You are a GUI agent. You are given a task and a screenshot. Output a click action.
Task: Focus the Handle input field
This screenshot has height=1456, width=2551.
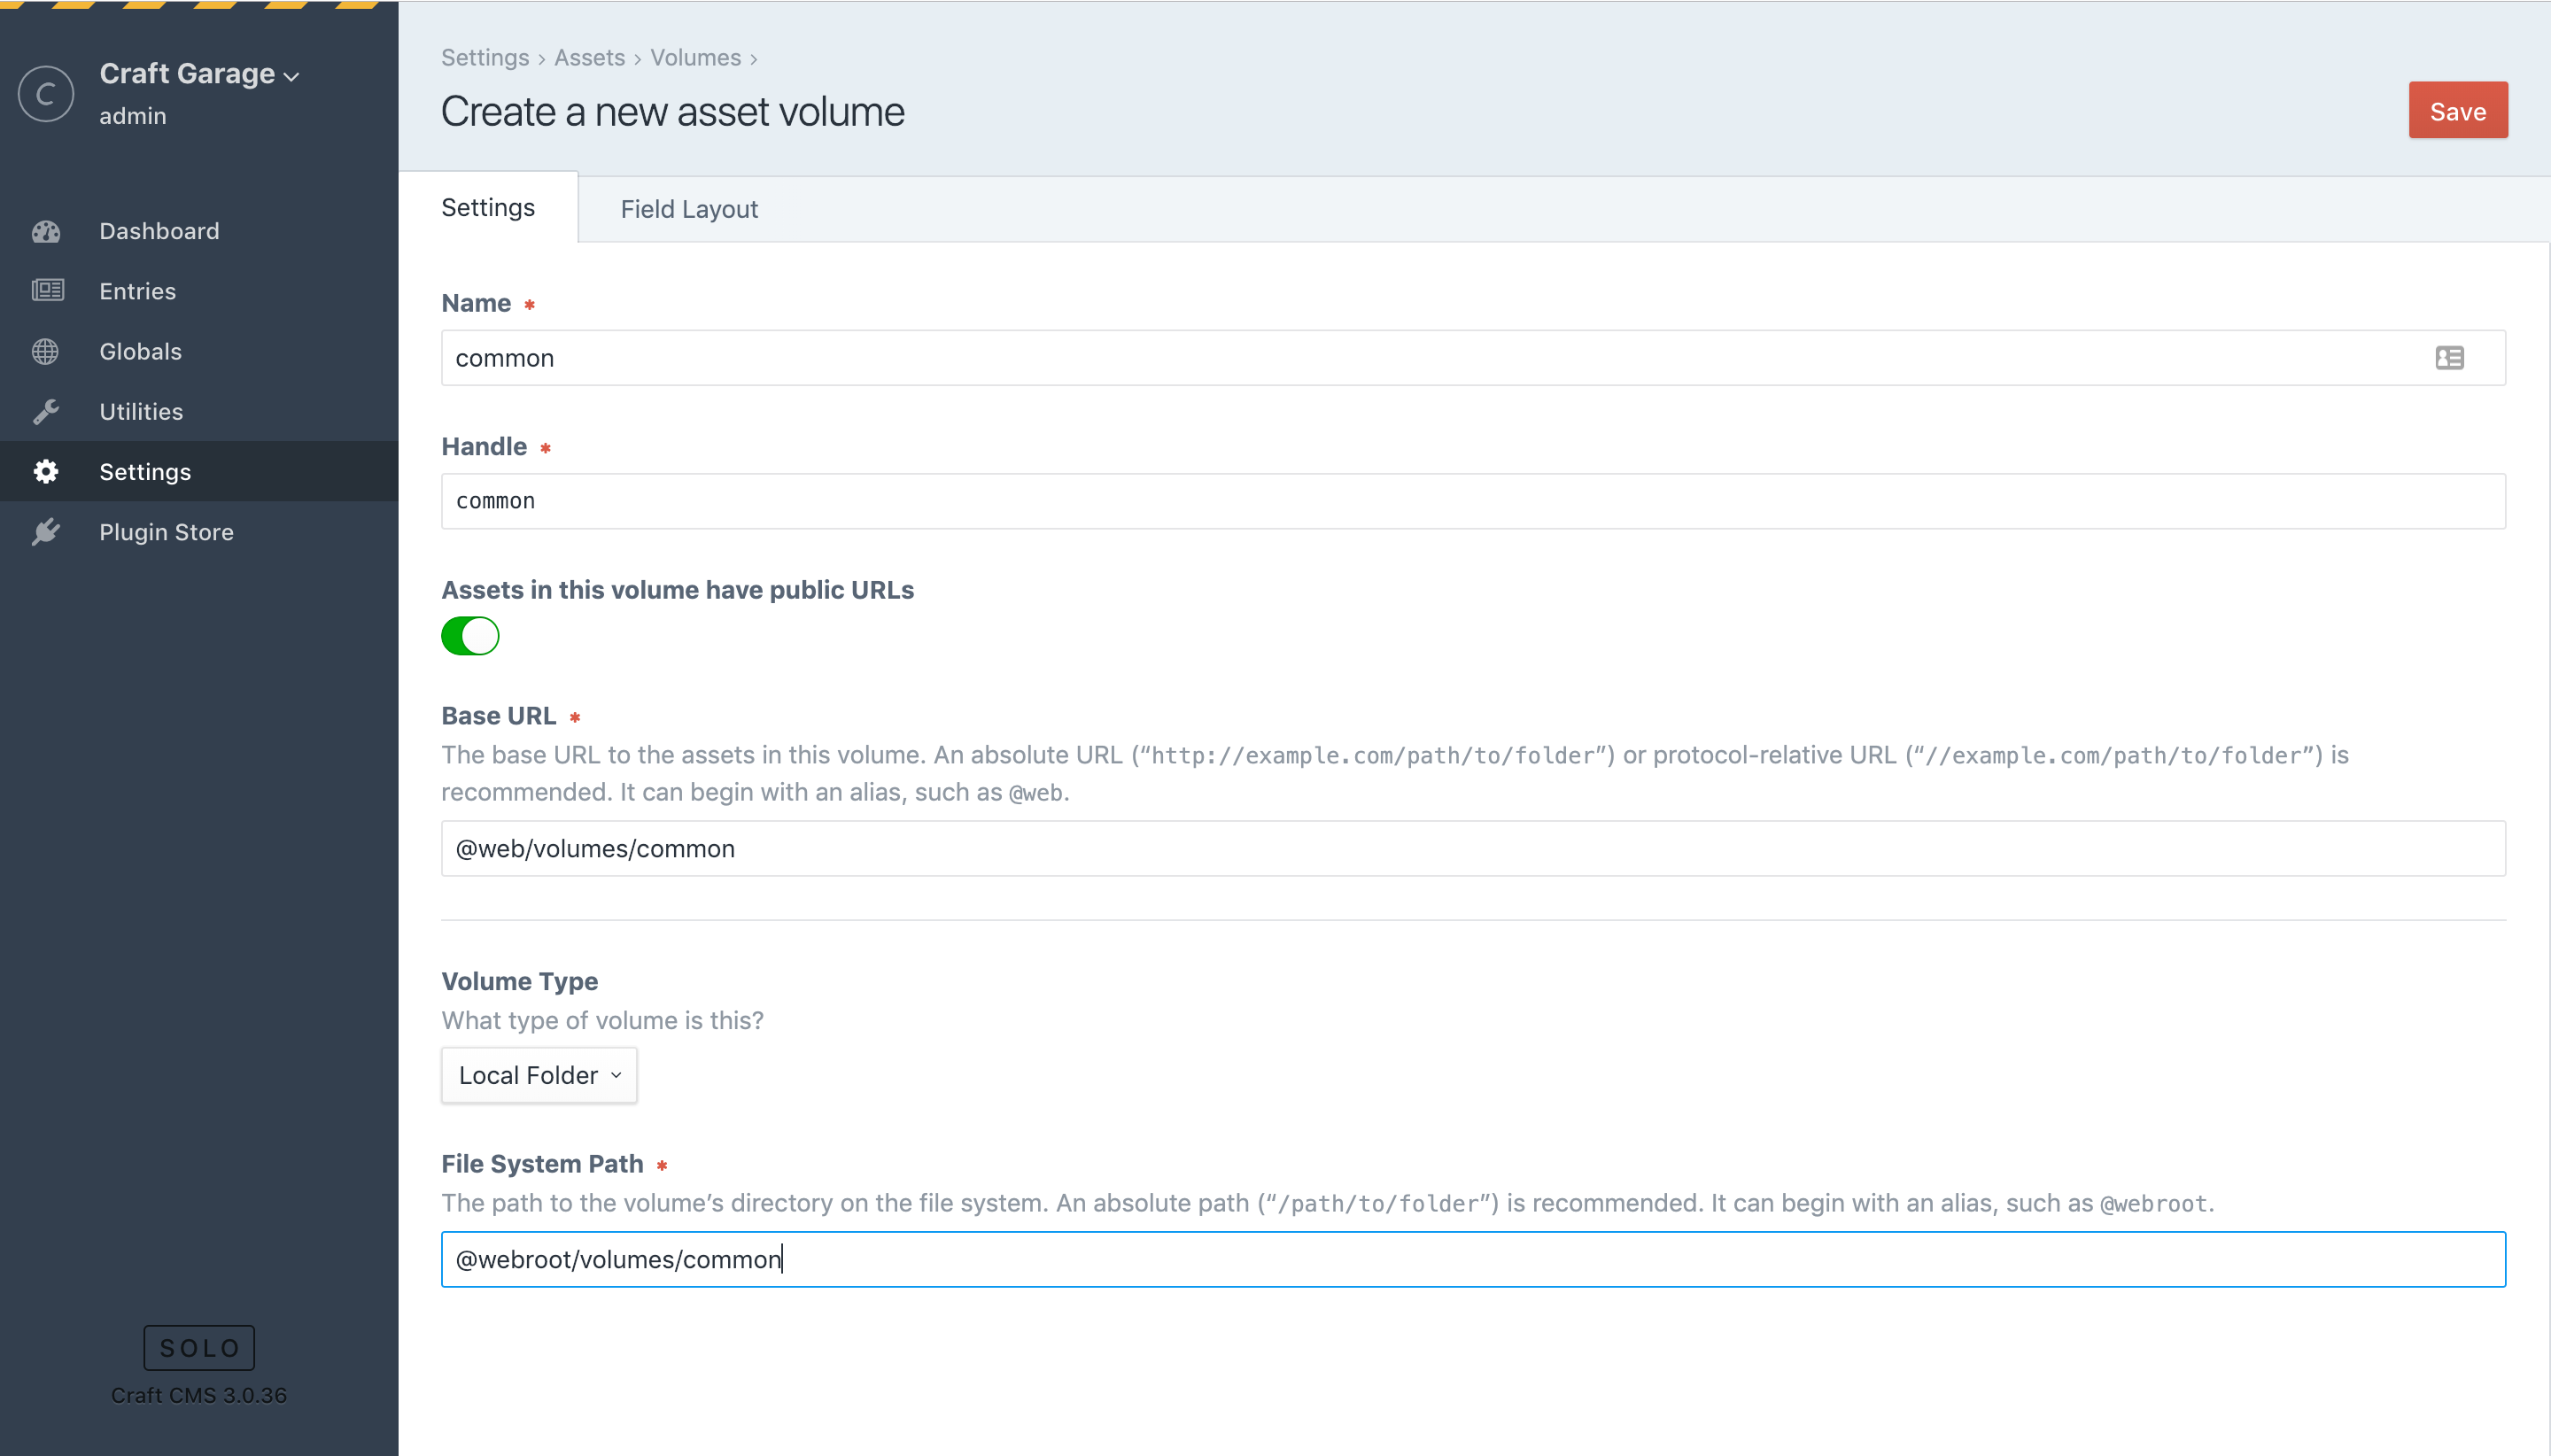click(1473, 501)
